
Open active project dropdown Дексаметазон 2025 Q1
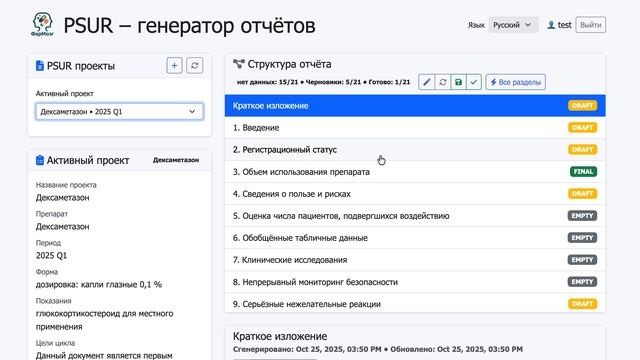click(x=119, y=111)
